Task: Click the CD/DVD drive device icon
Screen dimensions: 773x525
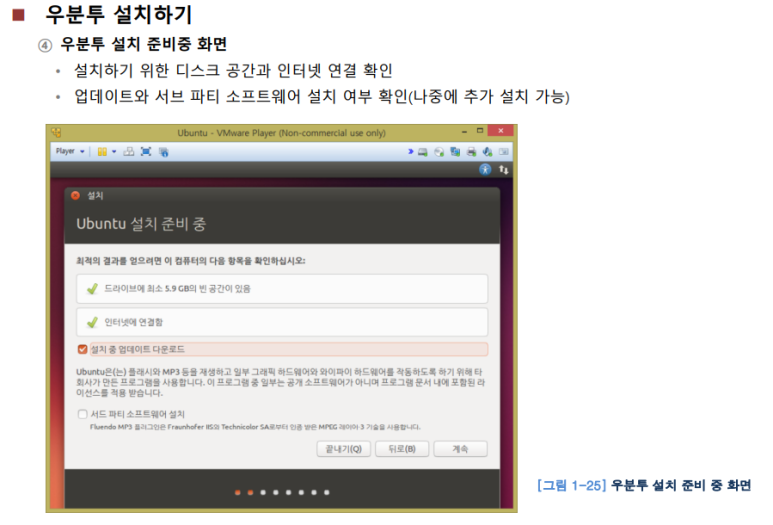Action: coord(439,152)
